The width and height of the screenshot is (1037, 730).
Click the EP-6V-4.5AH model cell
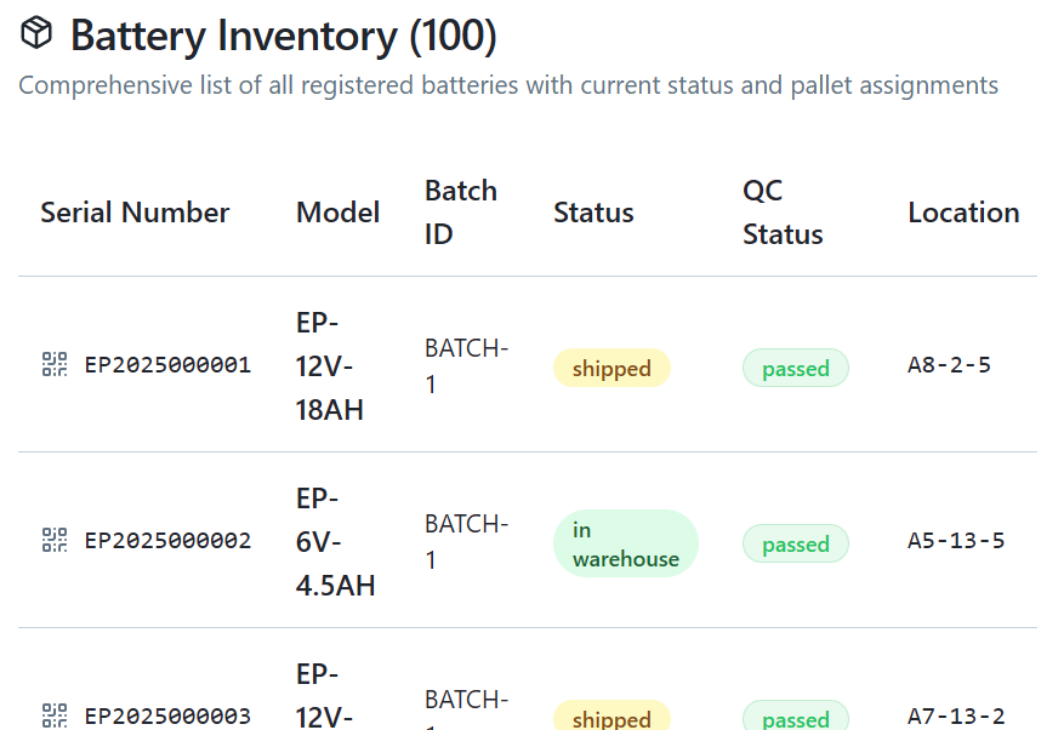[x=335, y=541]
